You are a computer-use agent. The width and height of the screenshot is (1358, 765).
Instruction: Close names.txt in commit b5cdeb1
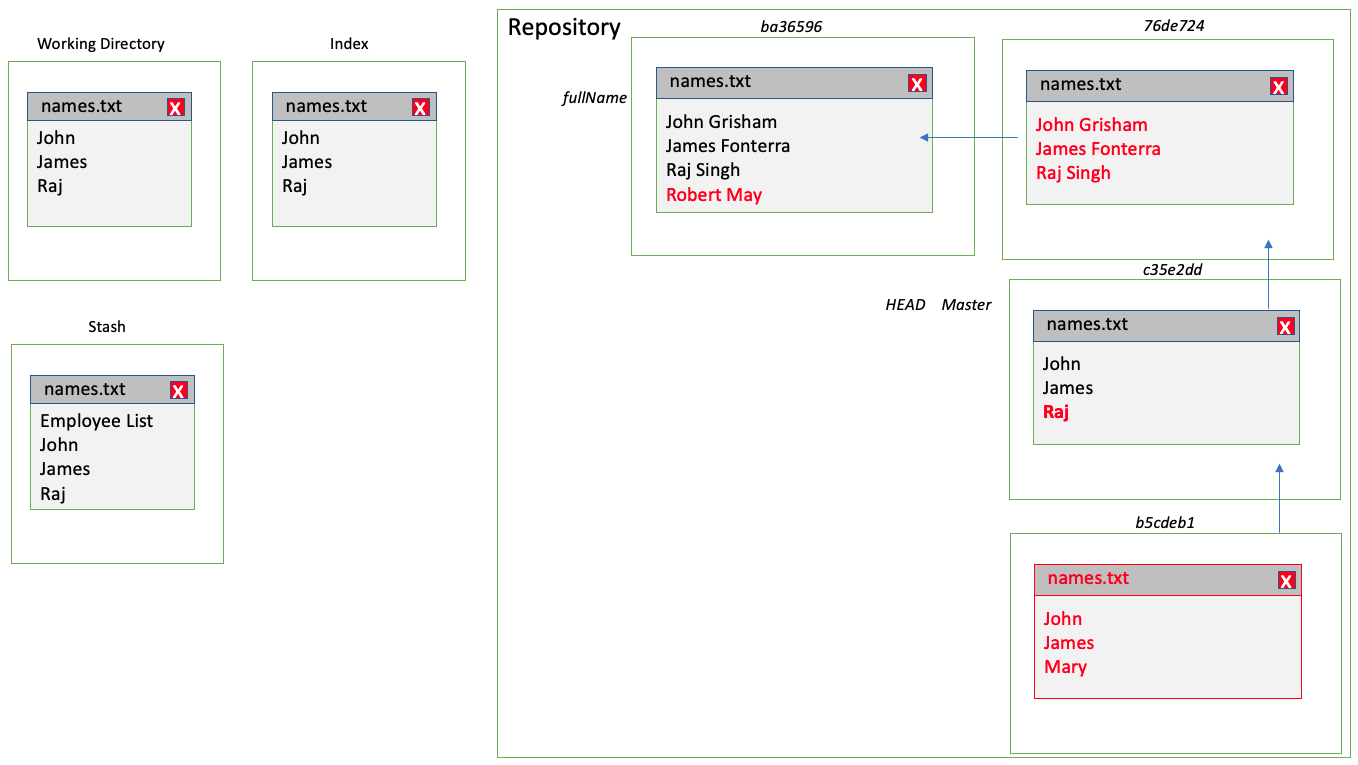pyautogui.click(x=1284, y=579)
